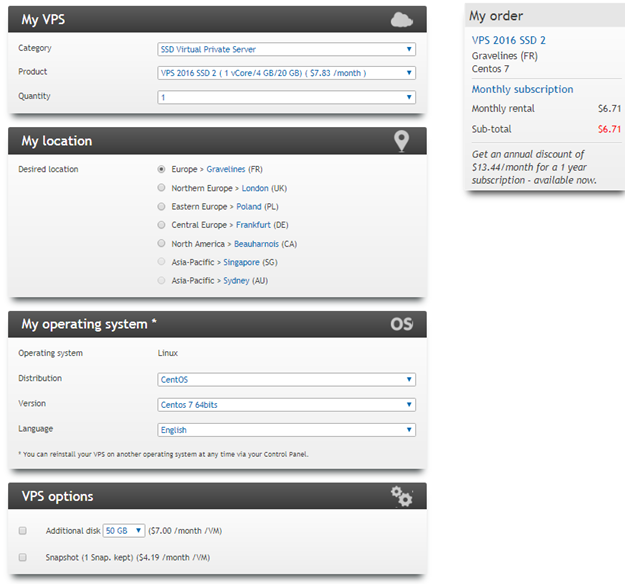
Task: Click the Desired location label
Action: tap(48, 169)
